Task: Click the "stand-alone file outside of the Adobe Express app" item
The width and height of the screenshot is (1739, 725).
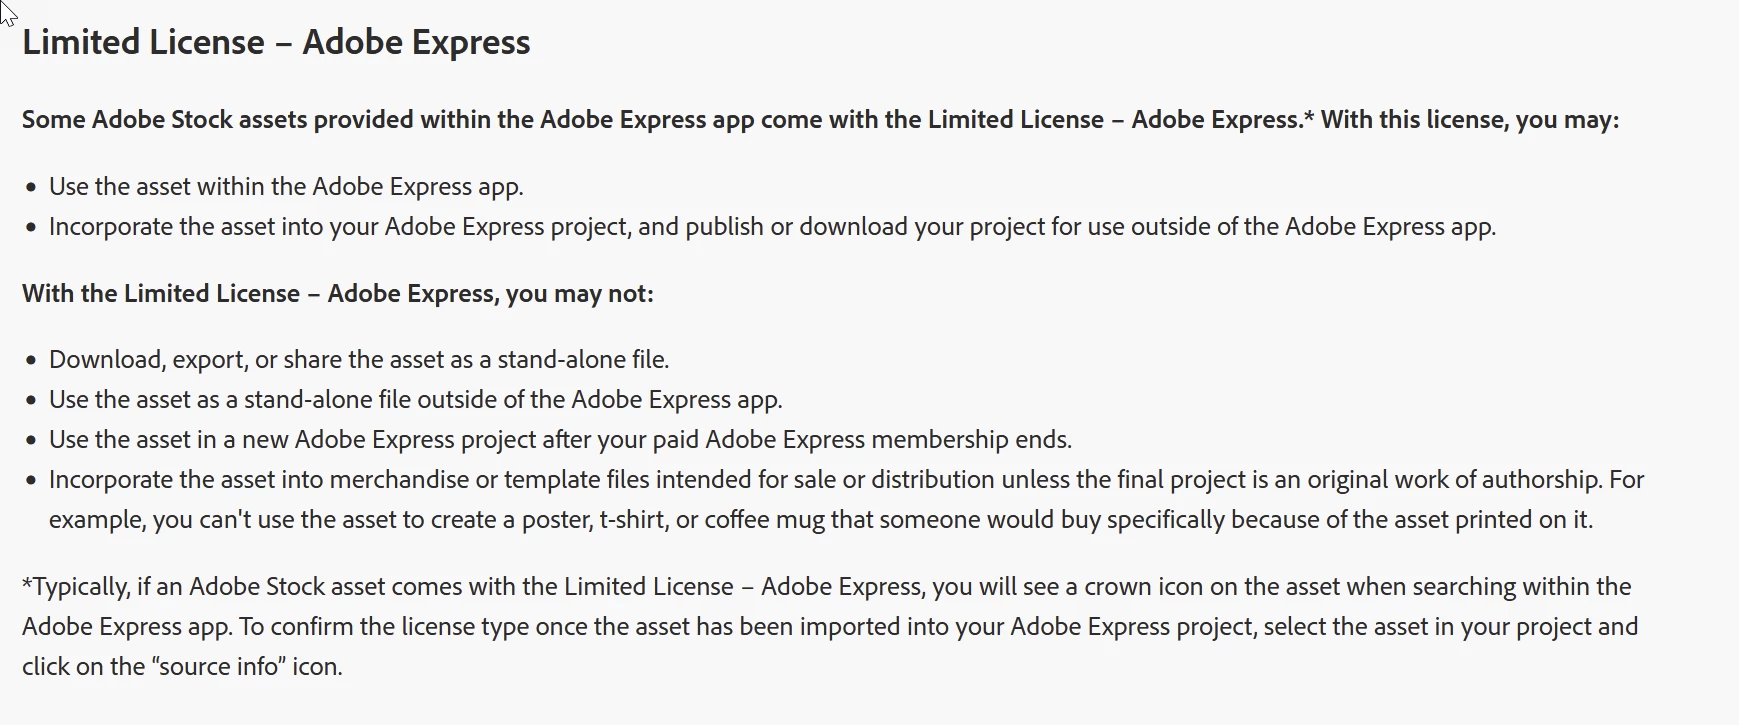Action: 416,400
